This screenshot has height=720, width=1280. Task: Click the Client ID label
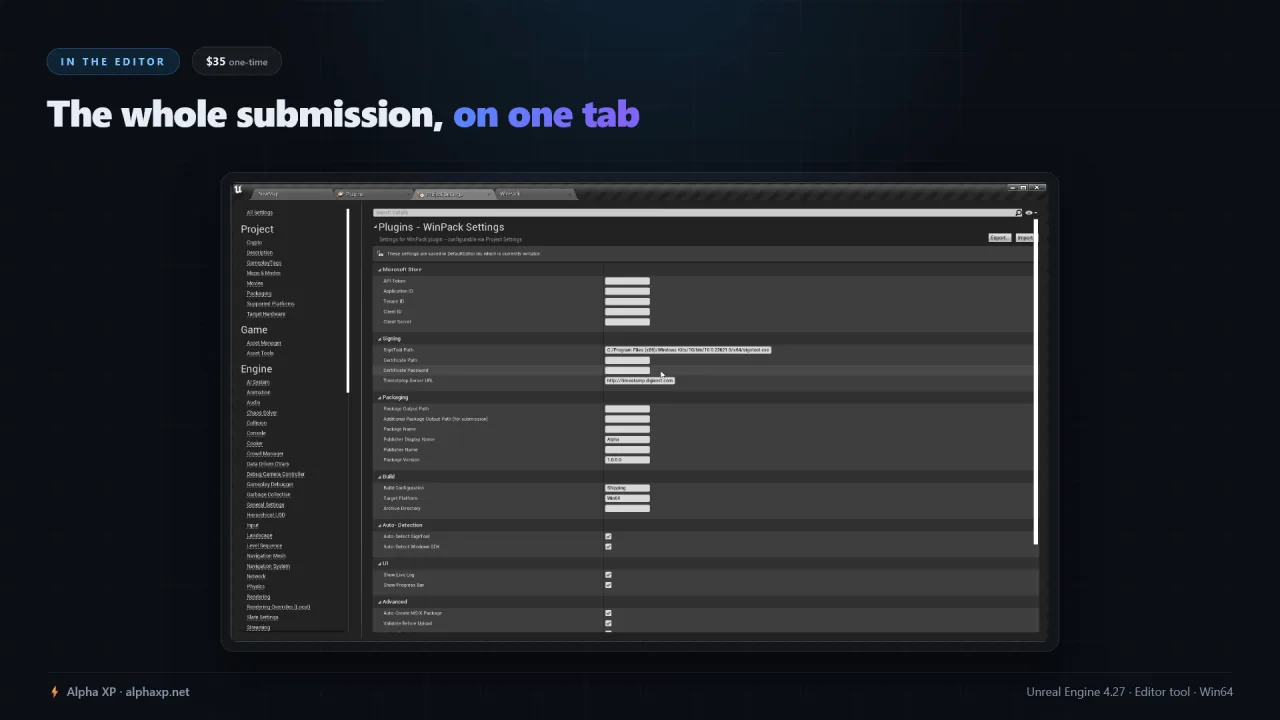[x=393, y=312]
